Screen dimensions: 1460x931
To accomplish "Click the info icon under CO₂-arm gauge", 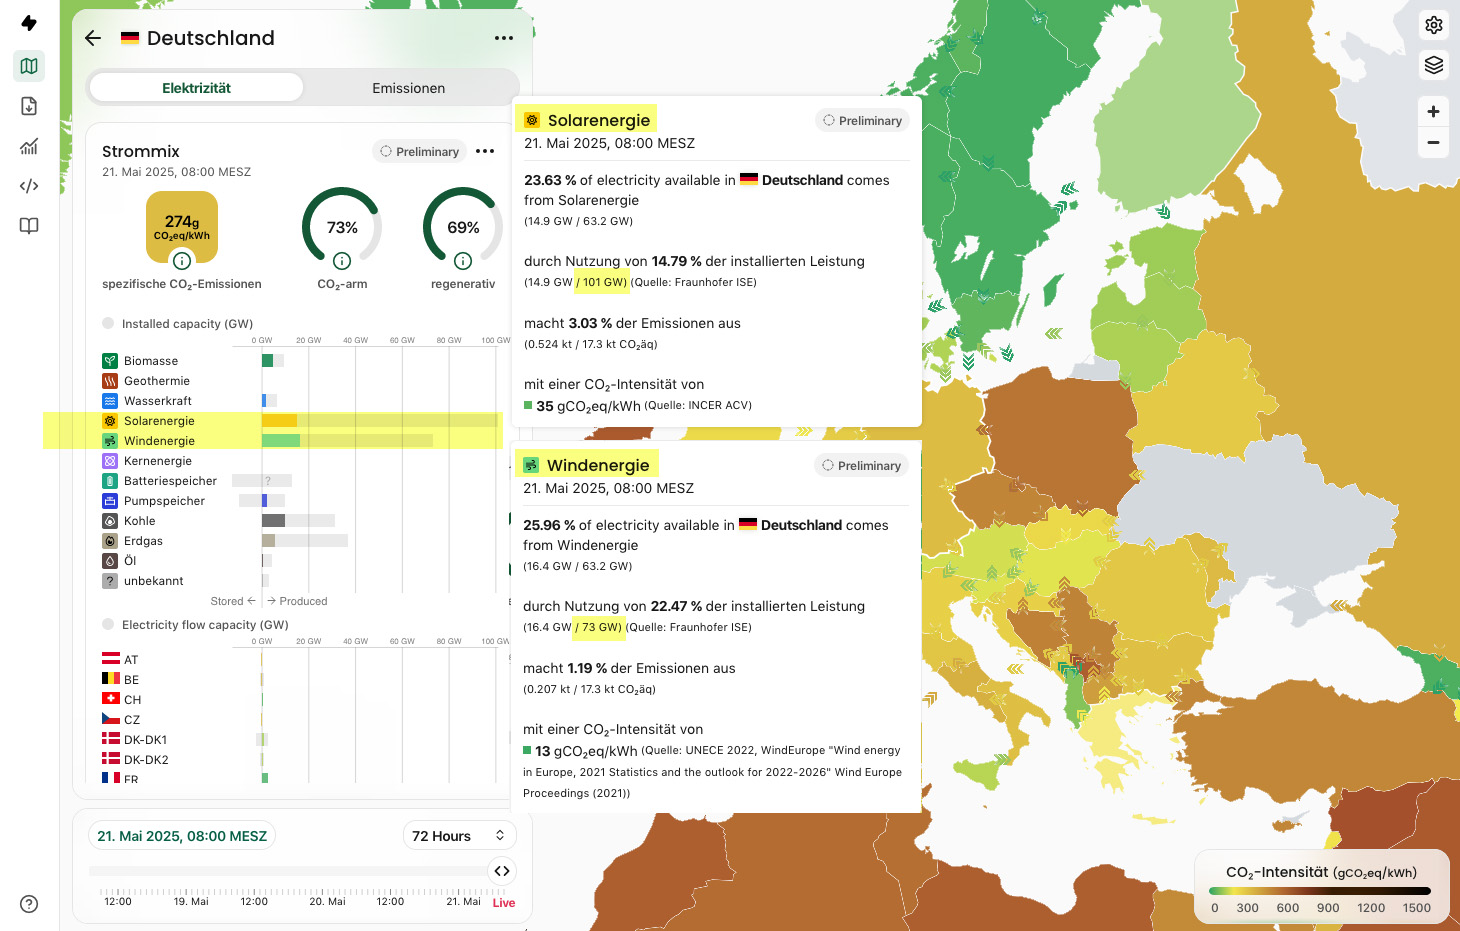I will [342, 261].
